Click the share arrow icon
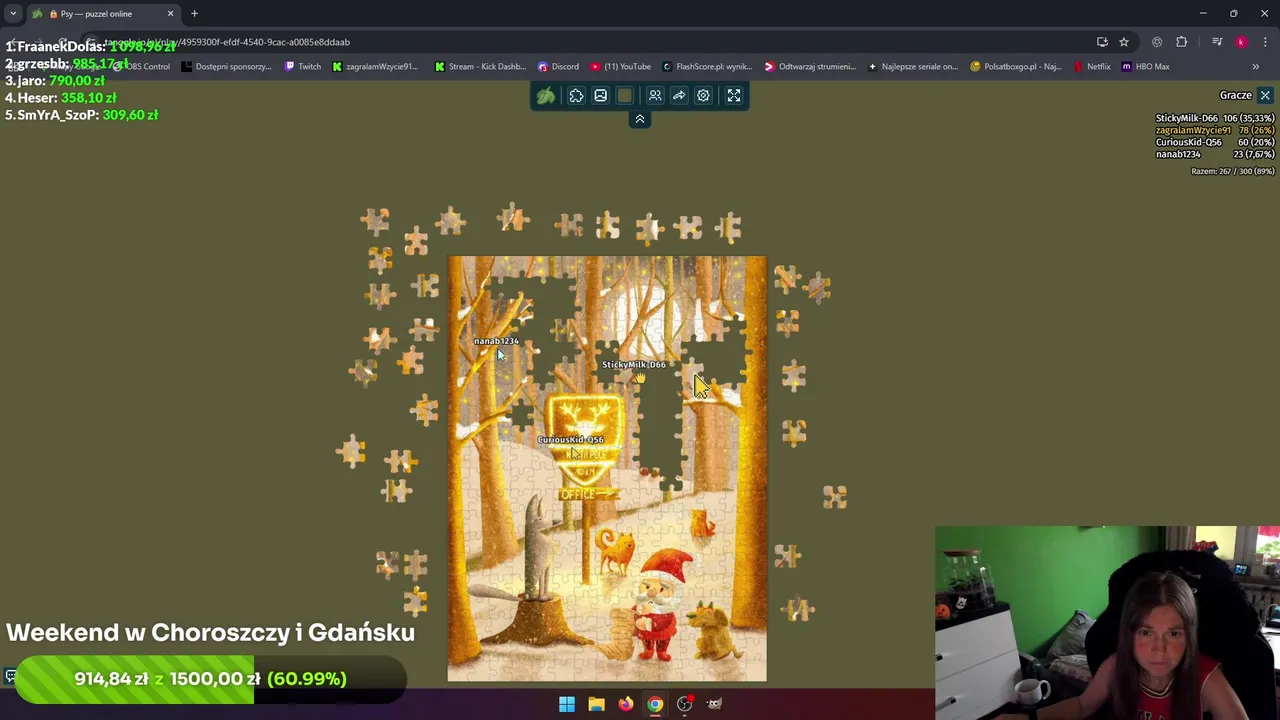Image resolution: width=1280 pixels, height=720 pixels. (x=679, y=96)
